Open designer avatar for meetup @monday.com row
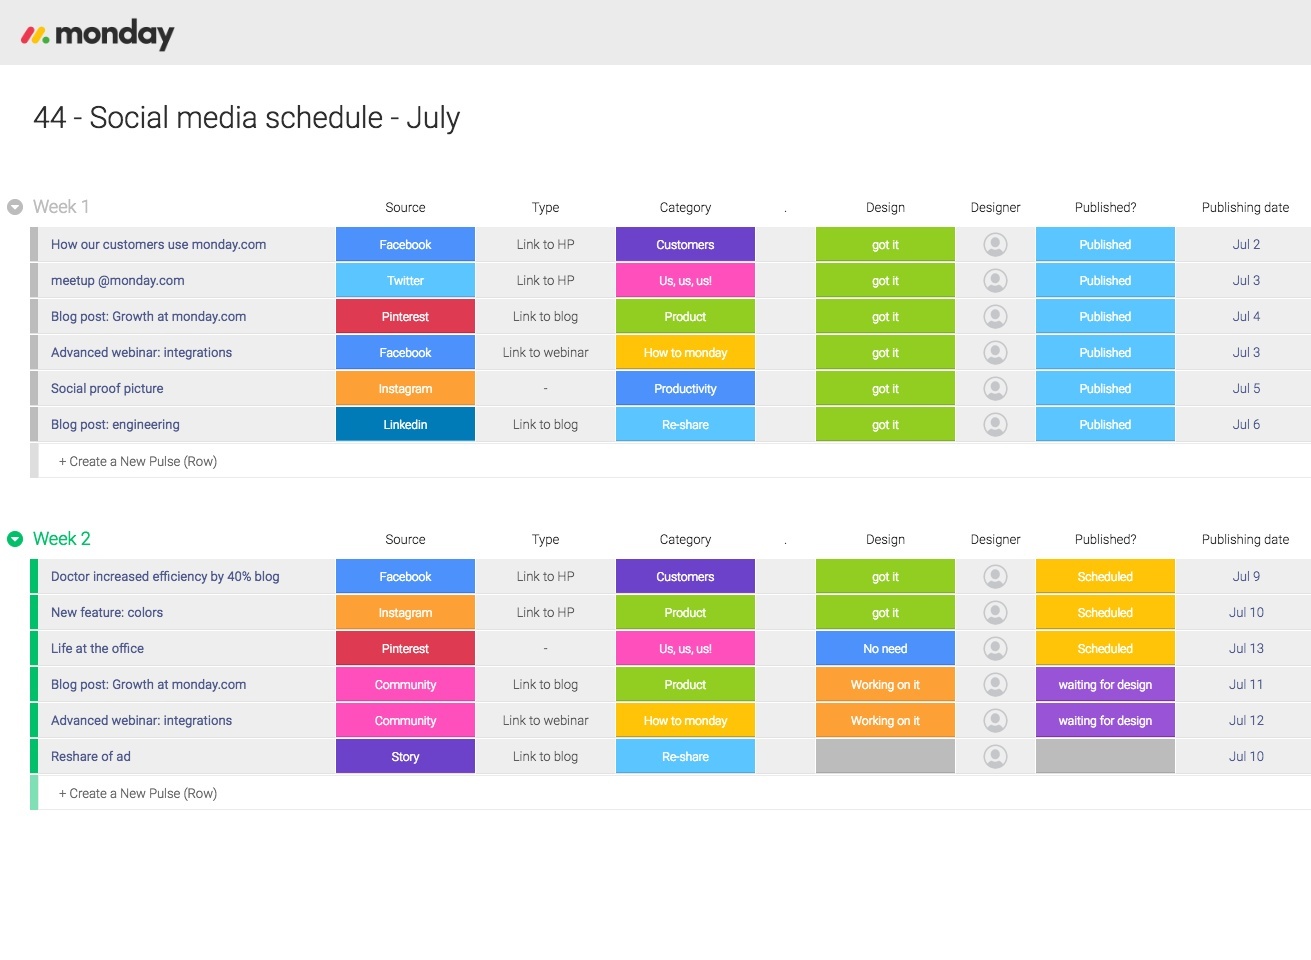Screen dimensions: 1311x960 pyautogui.click(x=995, y=281)
